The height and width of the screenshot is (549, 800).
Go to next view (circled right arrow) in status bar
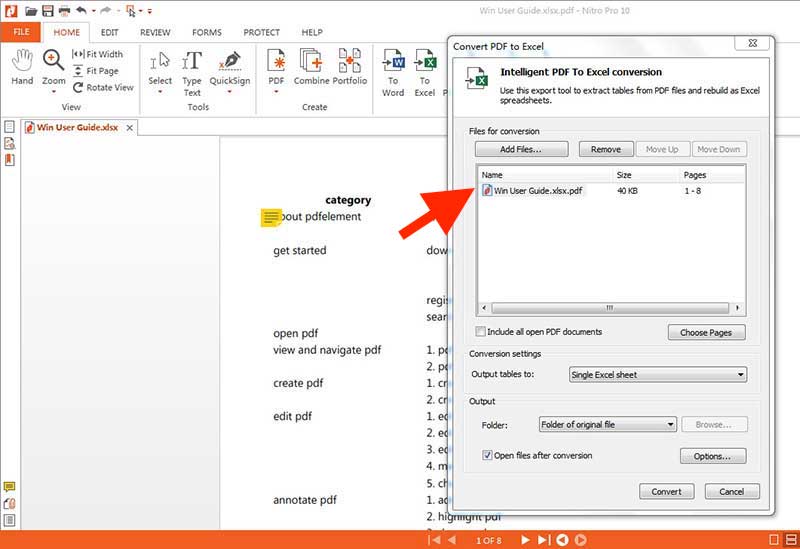click(581, 540)
